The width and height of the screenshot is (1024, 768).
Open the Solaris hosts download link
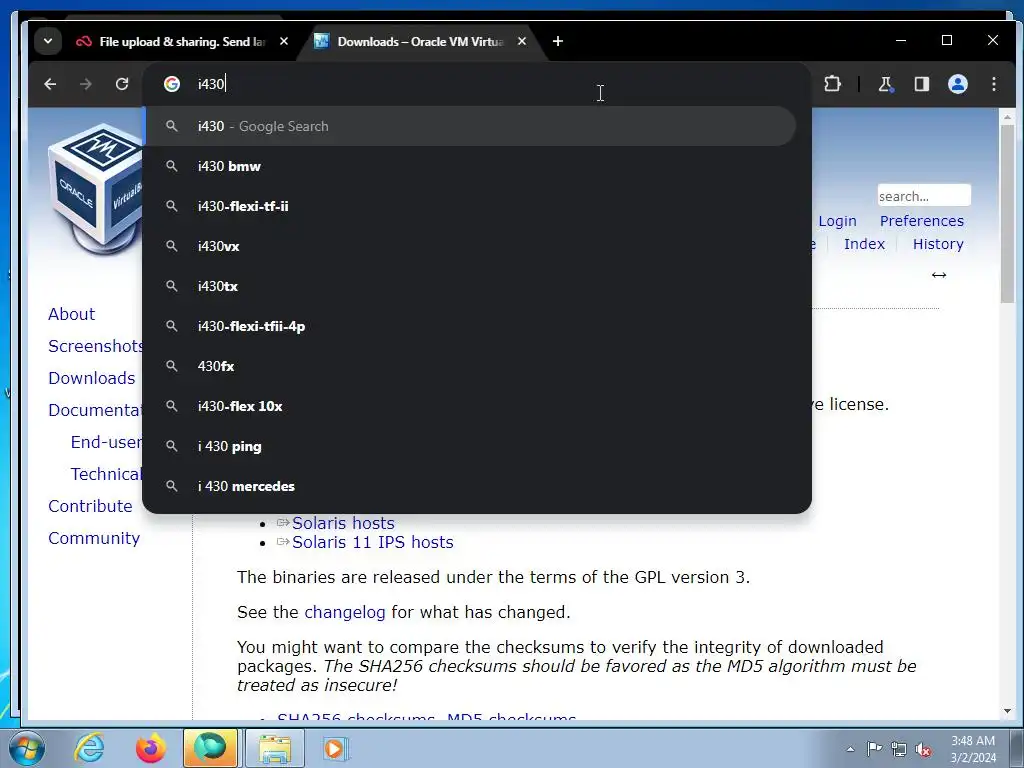[x=343, y=523]
